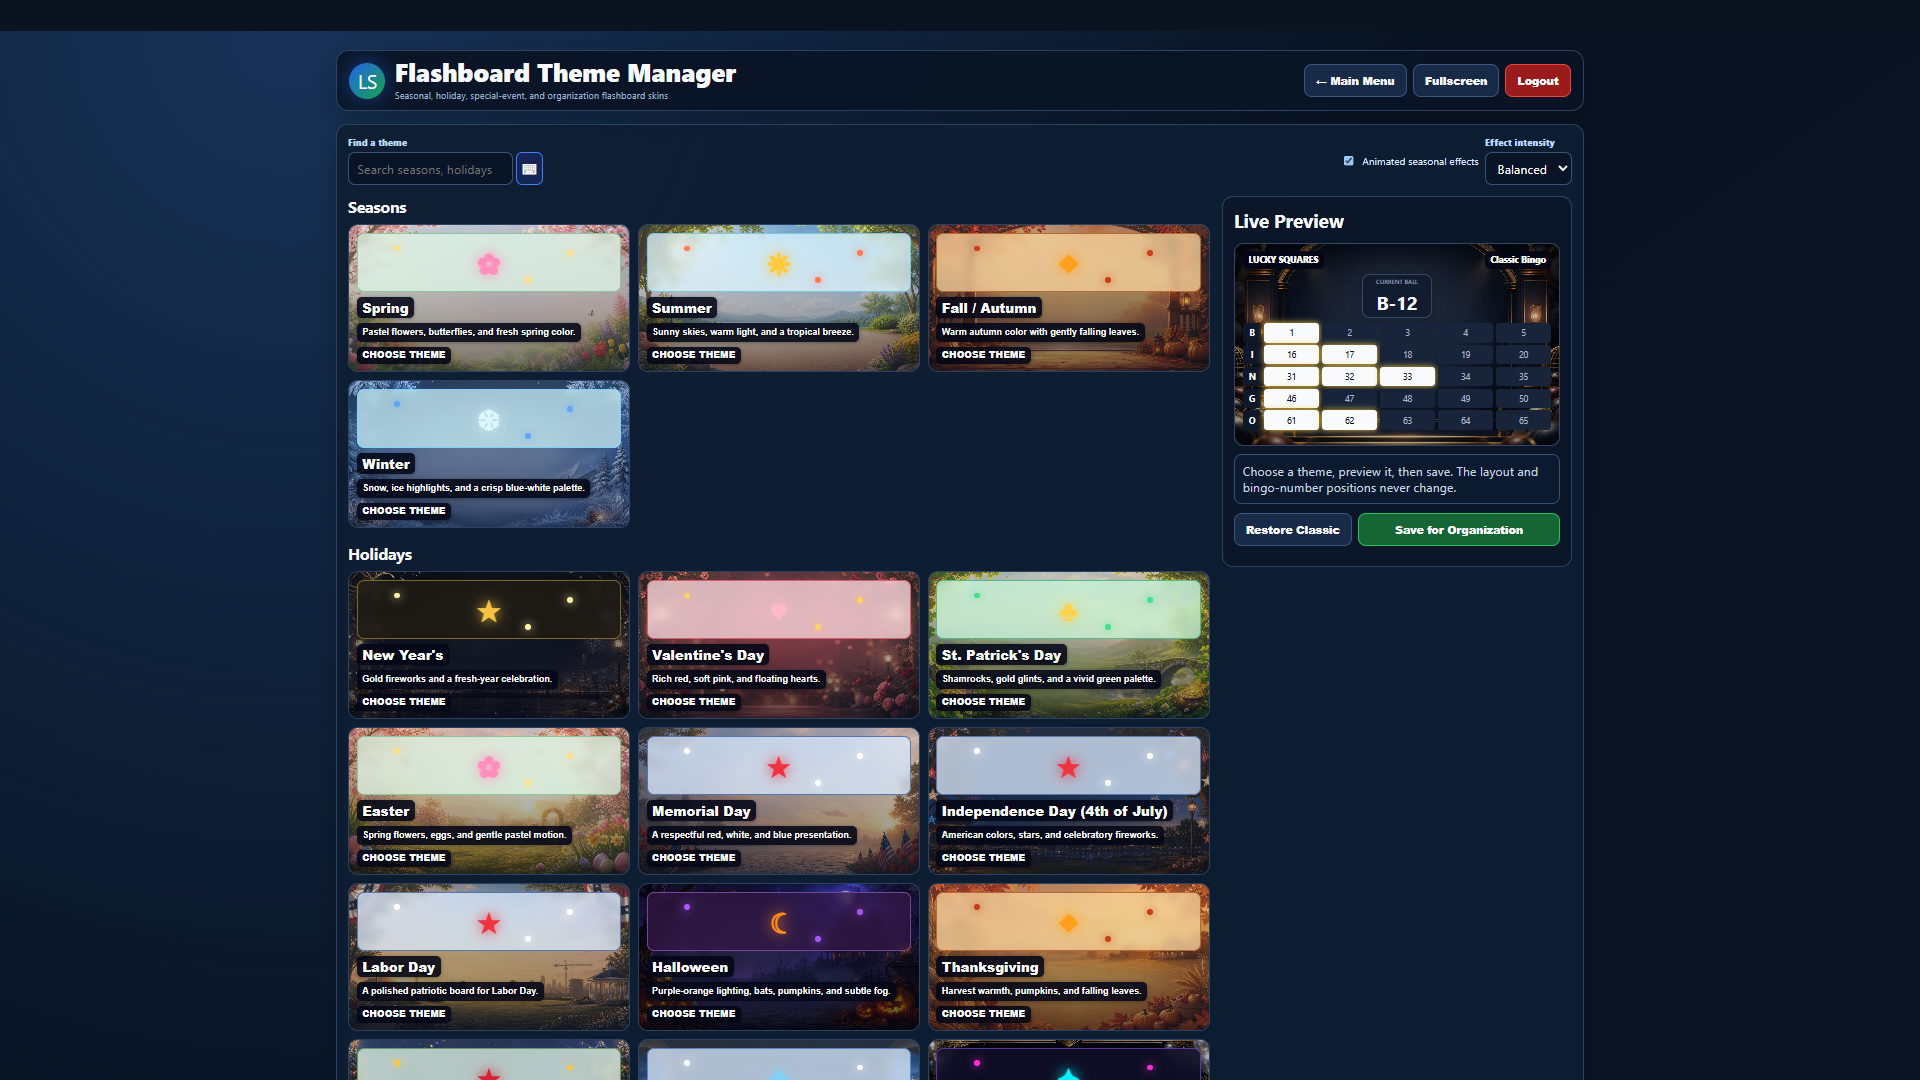Screen dimensions: 1920x1080
Task: Click the orange diamond on Fall / Autumn card
Action: (x=1069, y=264)
